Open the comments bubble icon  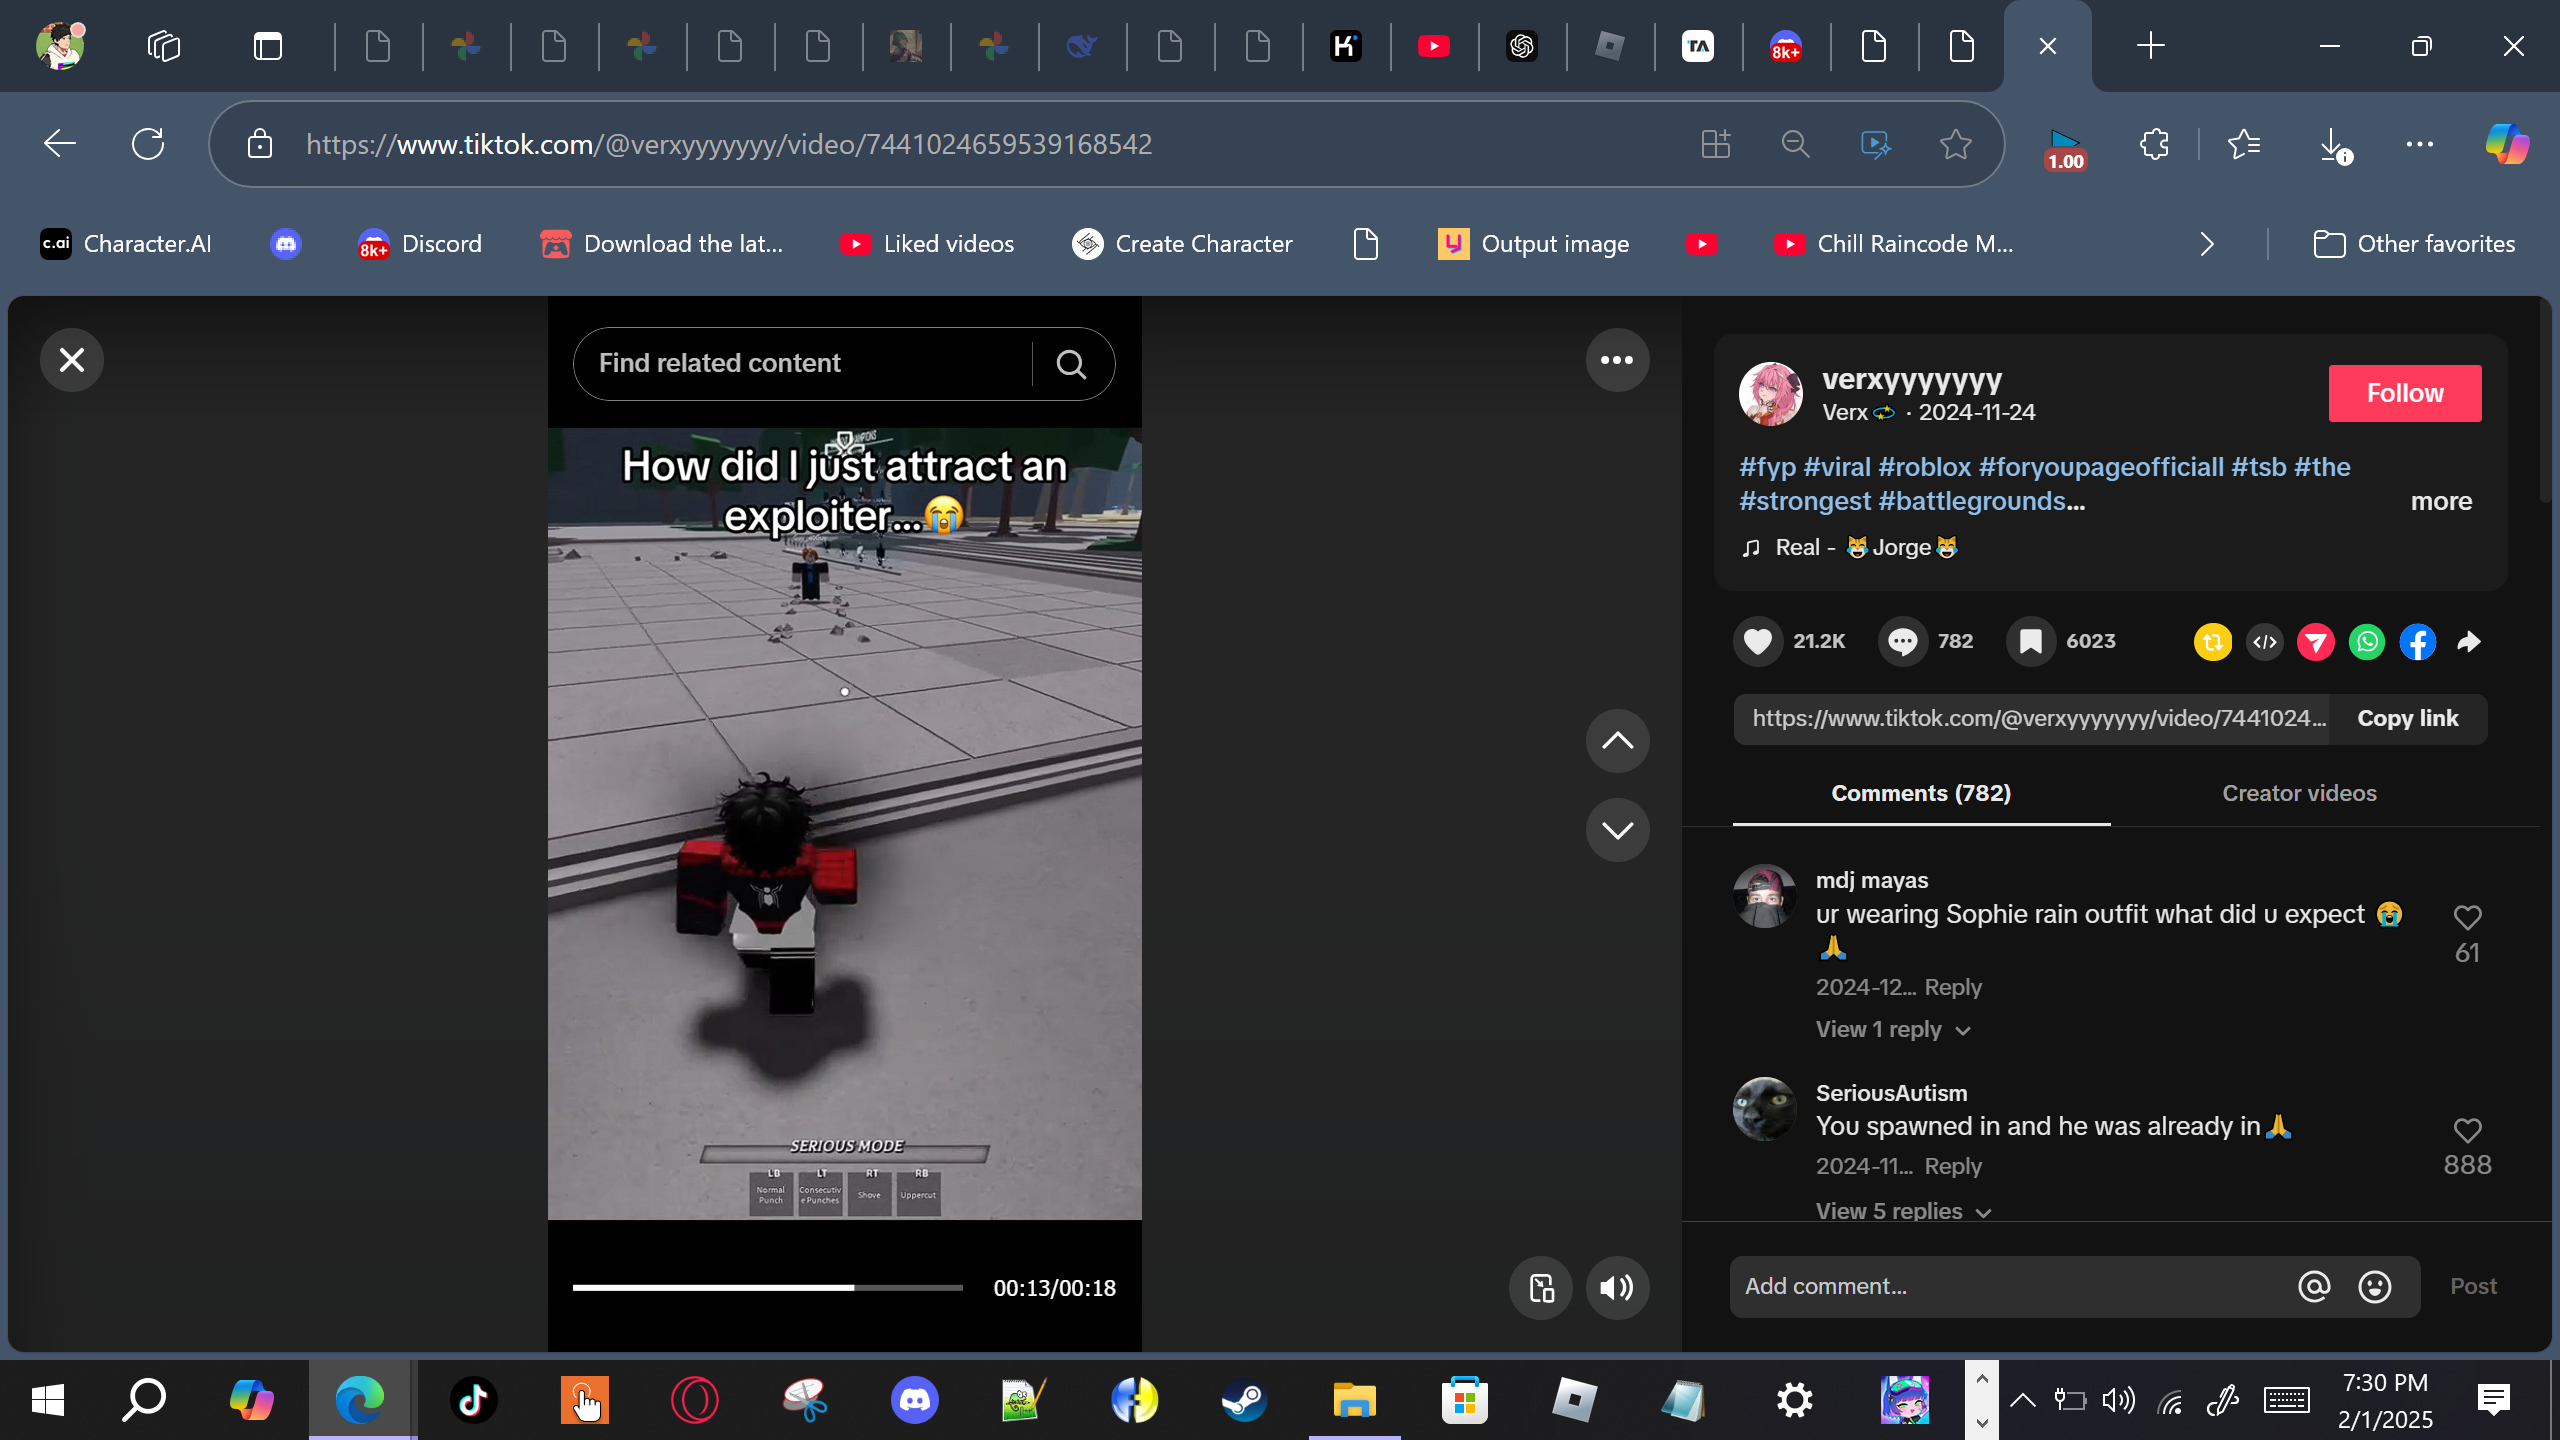point(1902,641)
